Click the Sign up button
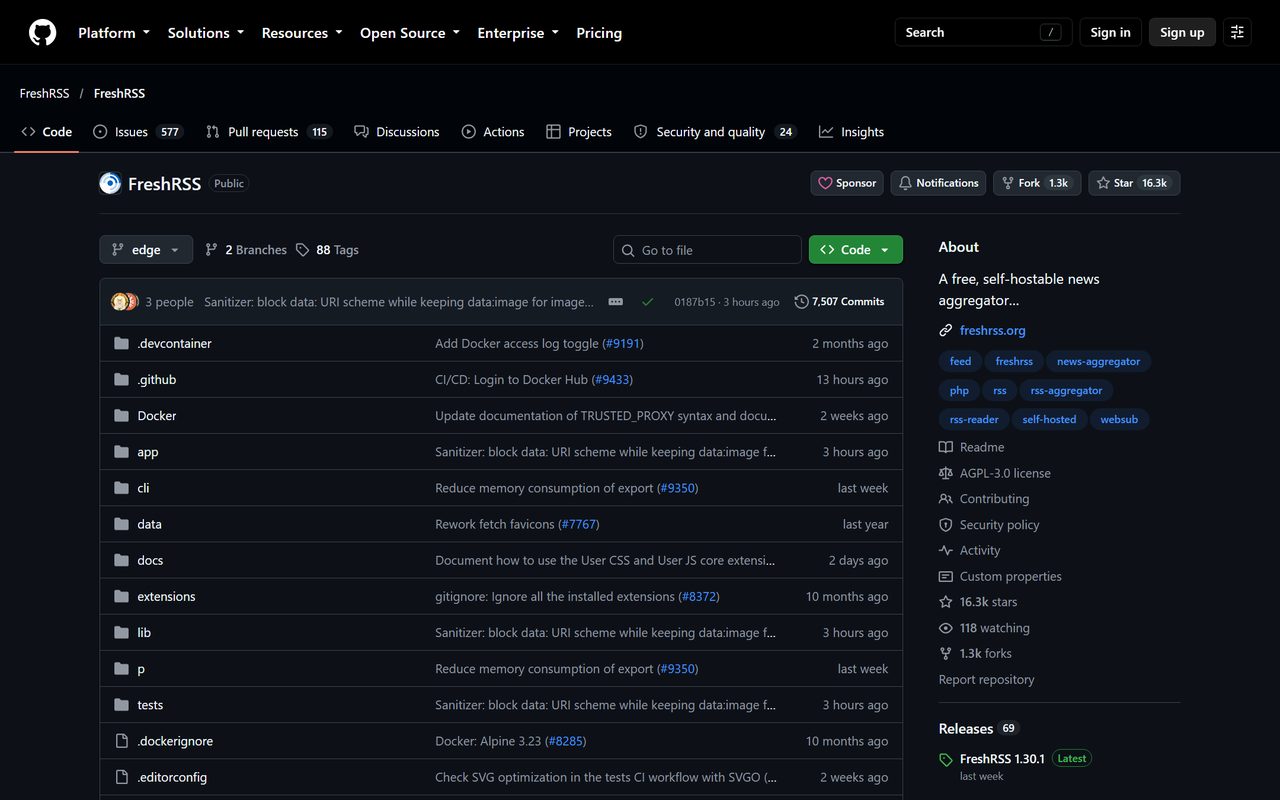The image size is (1280, 800). coord(1182,32)
